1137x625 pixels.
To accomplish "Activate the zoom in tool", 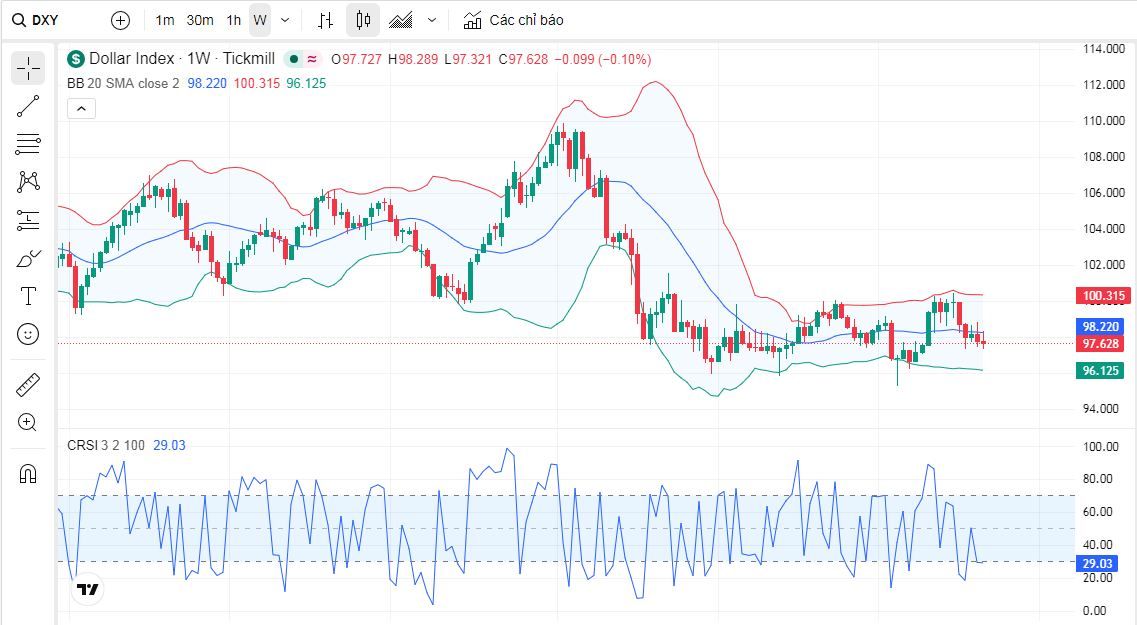I will tap(28, 423).
